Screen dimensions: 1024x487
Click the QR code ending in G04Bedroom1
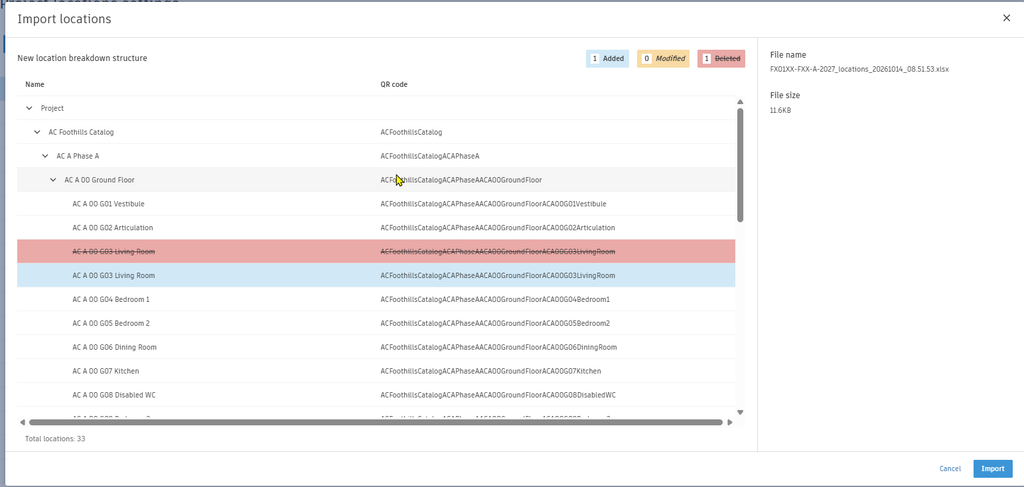[495, 299]
